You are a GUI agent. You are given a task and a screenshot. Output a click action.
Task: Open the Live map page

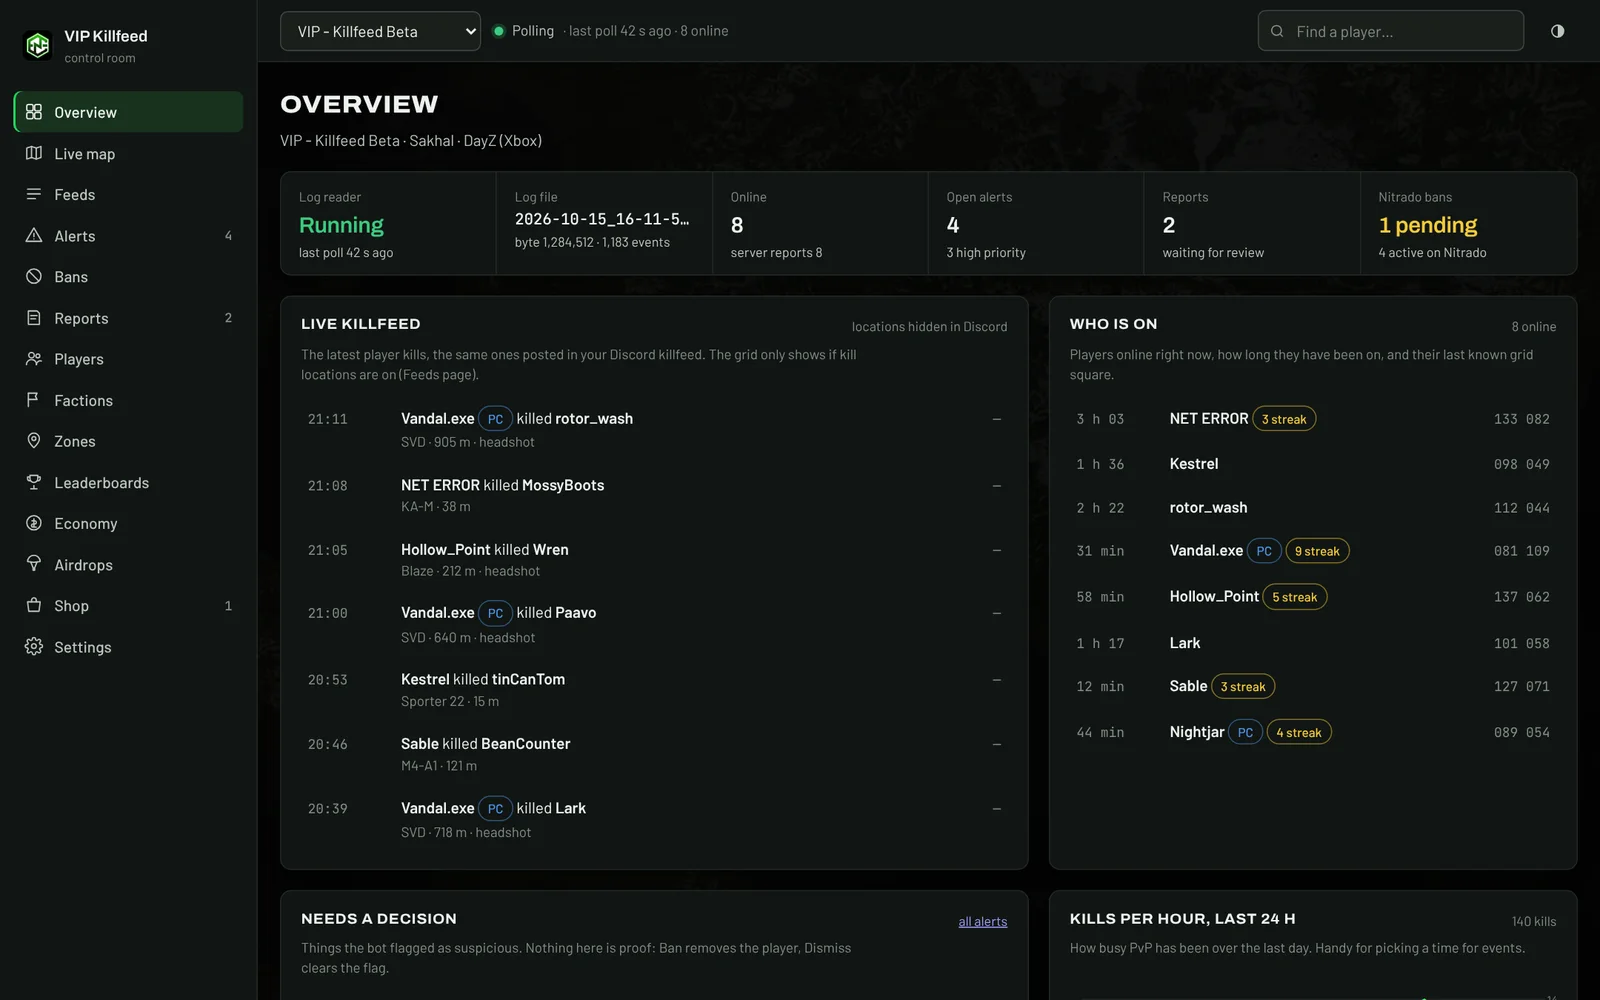[x=128, y=153]
